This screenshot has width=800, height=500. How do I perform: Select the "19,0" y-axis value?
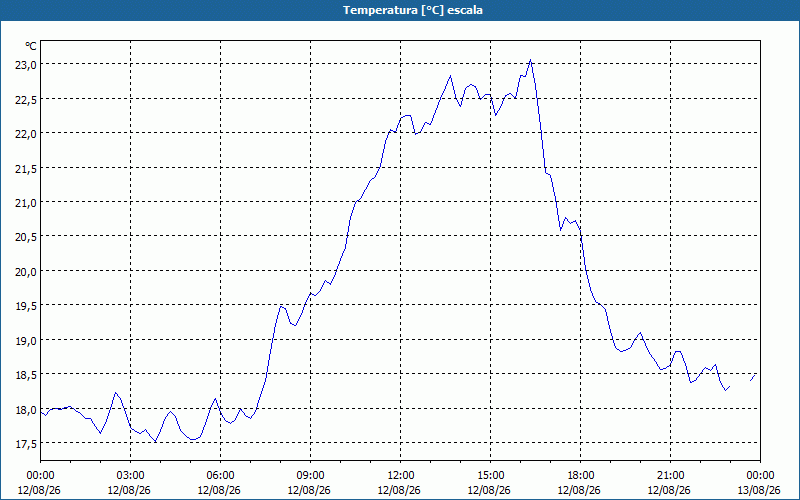click(x=27, y=340)
